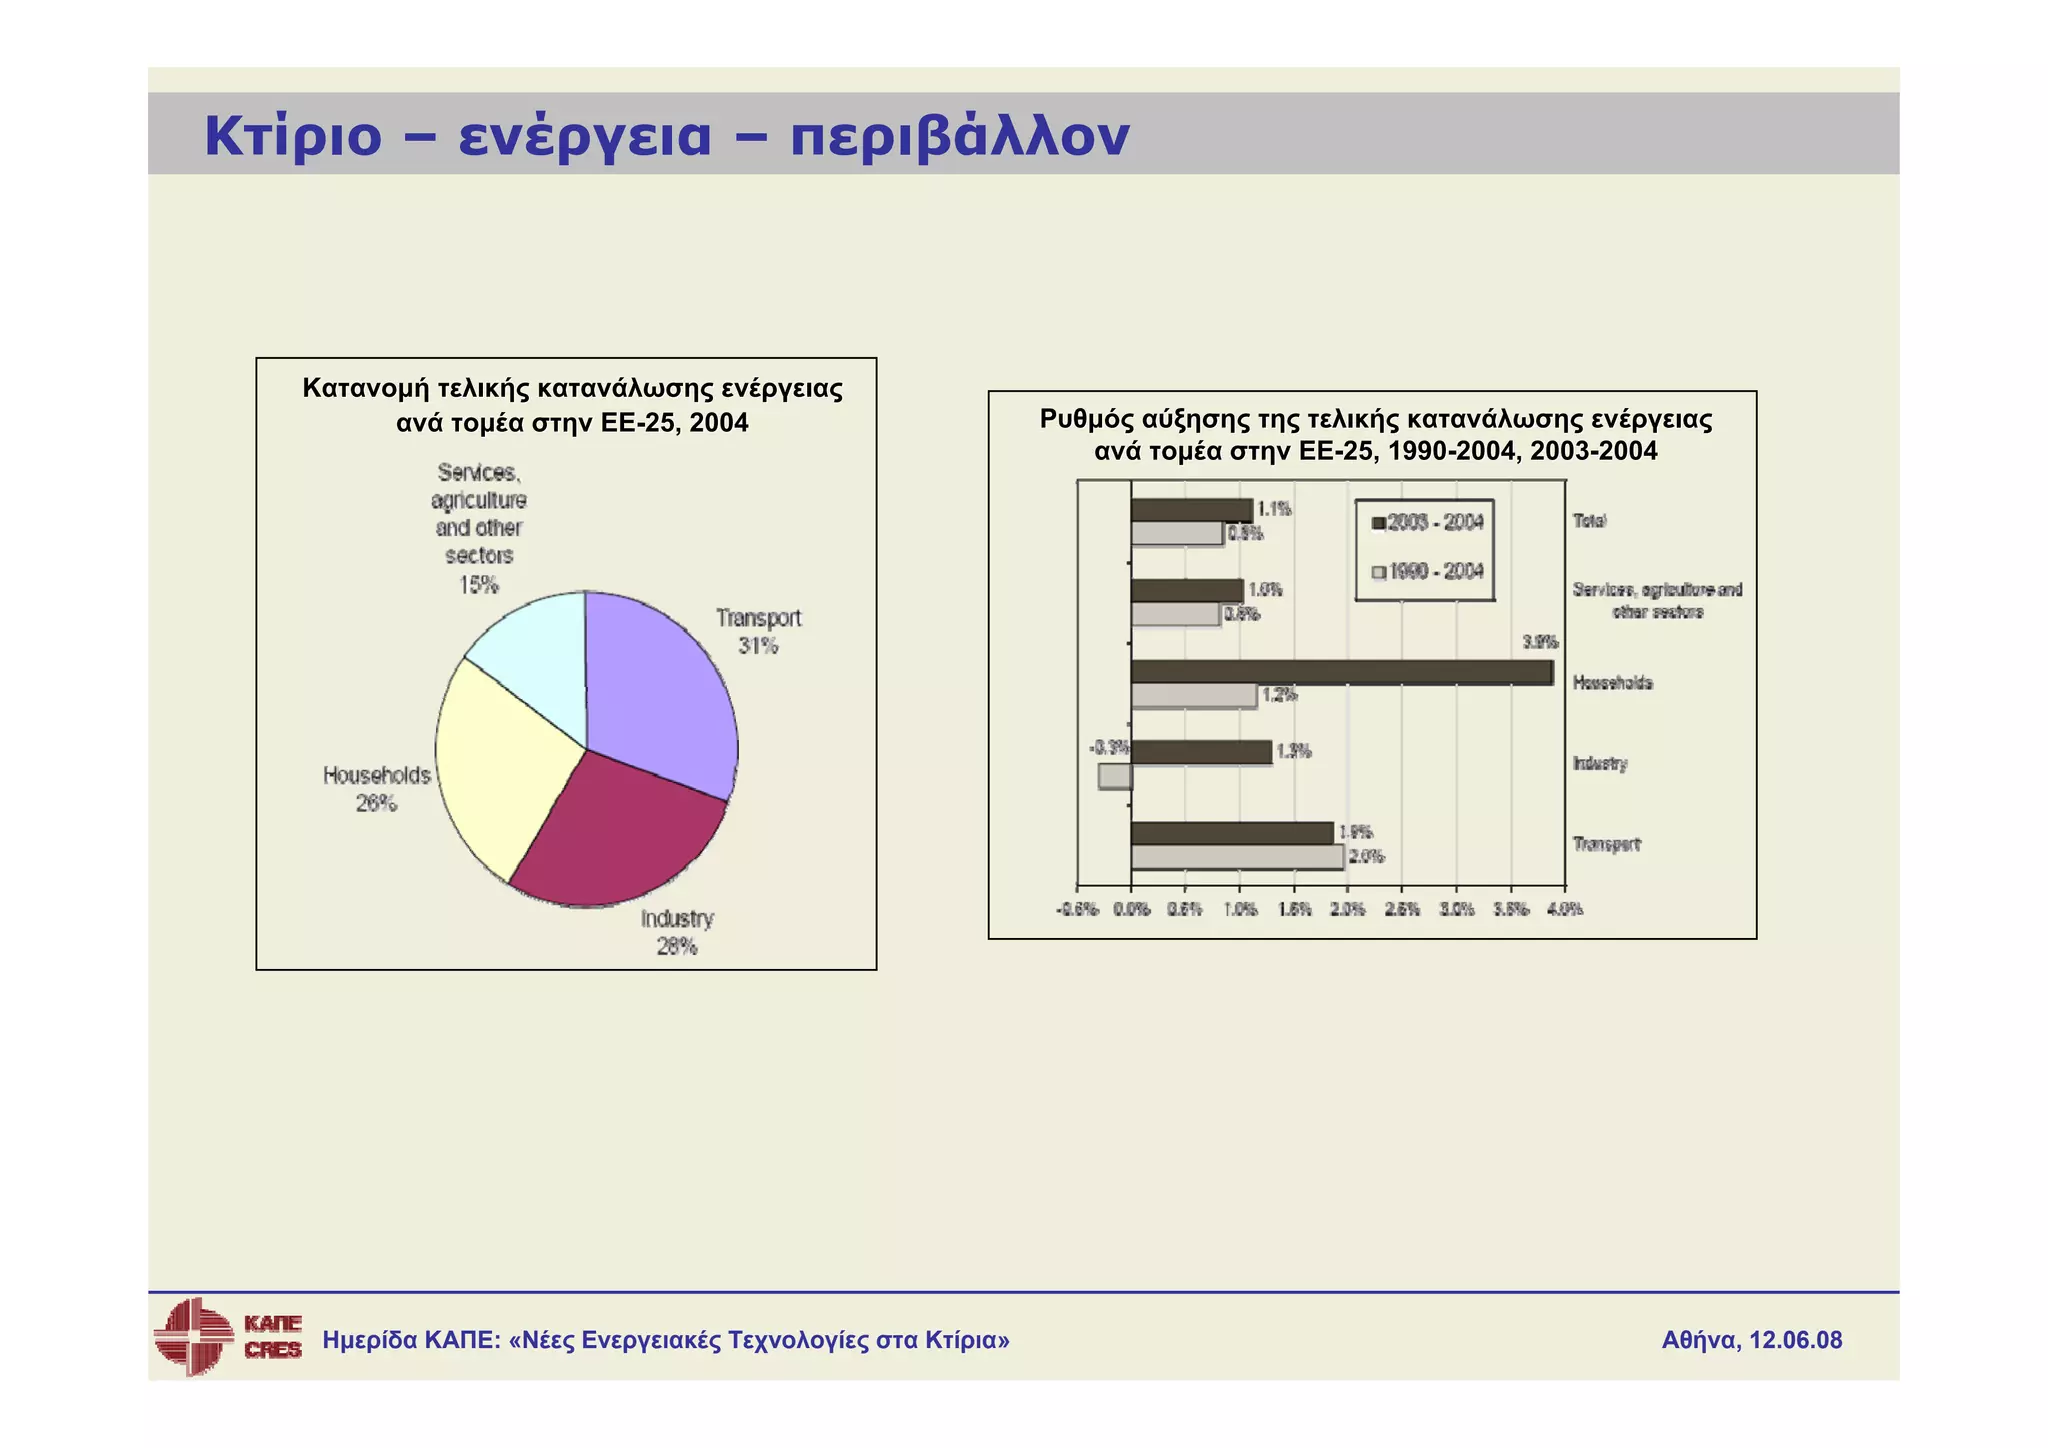The height and width of the screenshot is (1448, 2048).
Task: Click the 'Total' category label on bar chart
Action: (x=1589, y=521)
